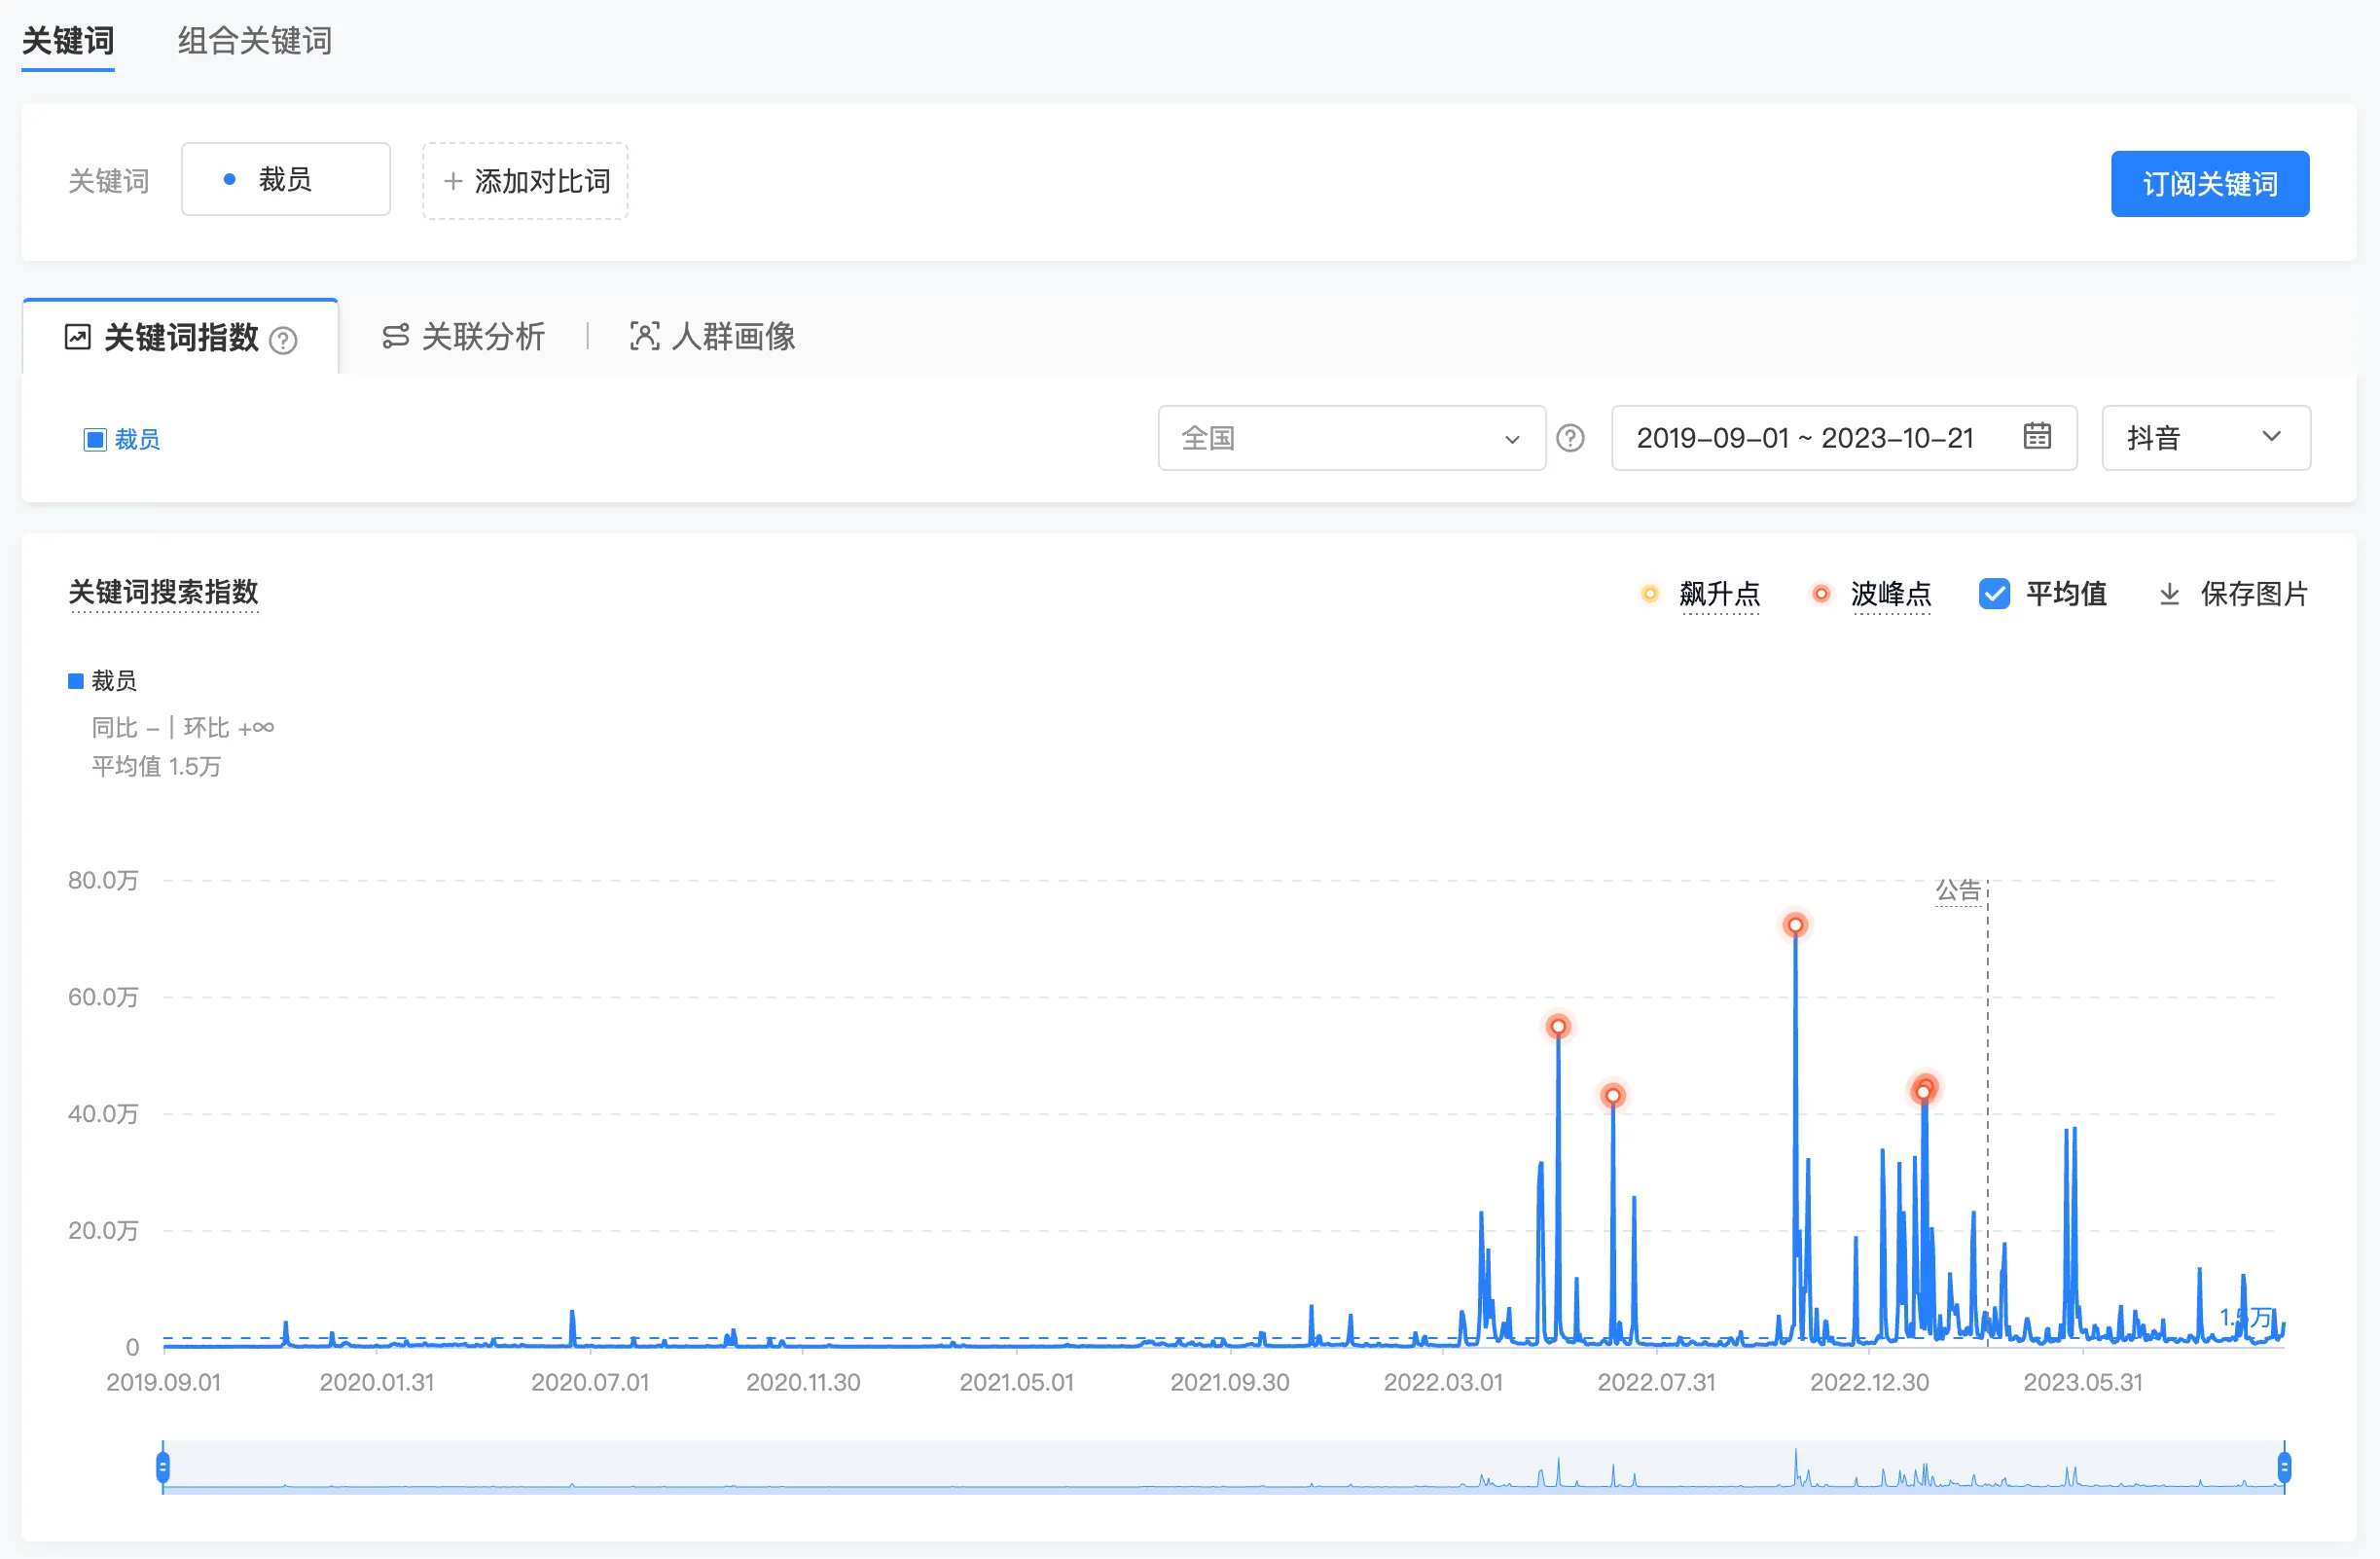Click help icon beside 关键词指数

pyautogui.click(x=284, y=341)
